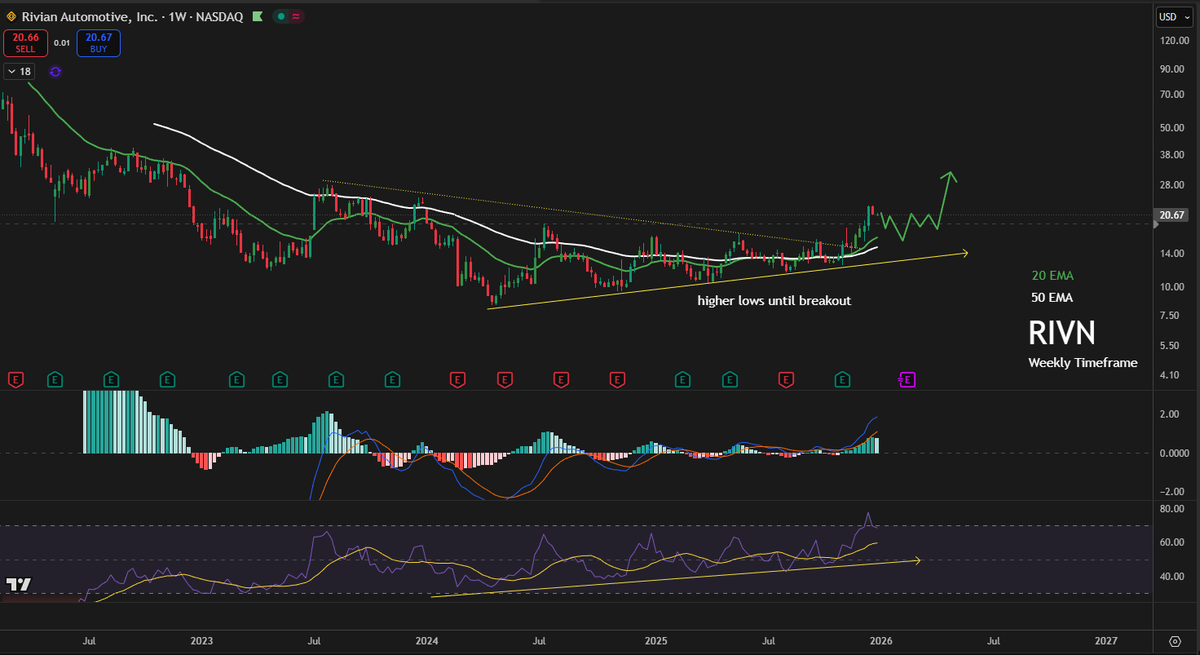
Task: Click the teal market status dot in the header
Action: pos(281,17)
